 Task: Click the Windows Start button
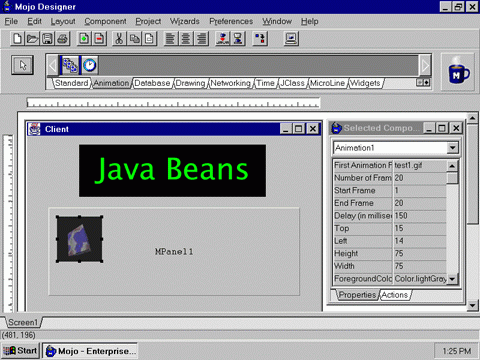click(x=20, y=351)
